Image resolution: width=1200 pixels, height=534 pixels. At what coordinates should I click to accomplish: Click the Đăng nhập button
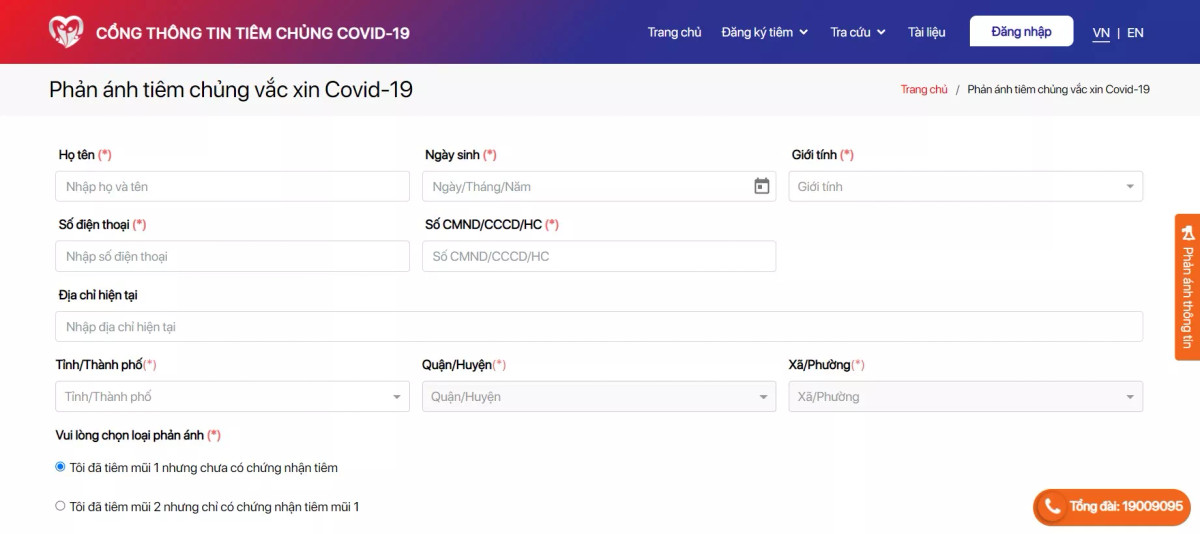click(1021, 32)
